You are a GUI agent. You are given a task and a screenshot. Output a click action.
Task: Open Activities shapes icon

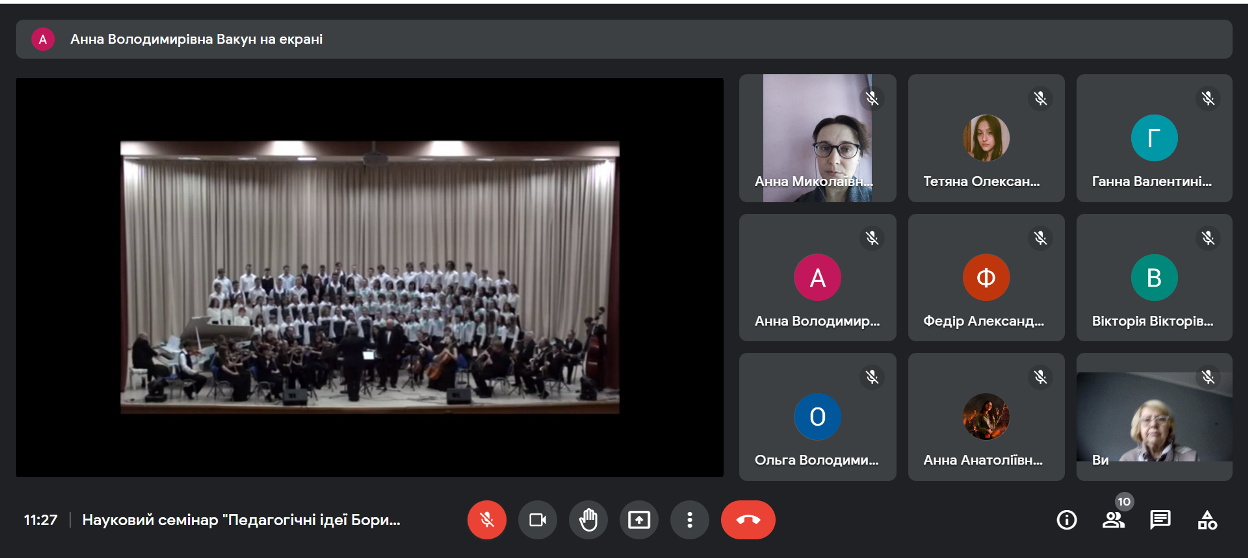pyautogui.click(x=1208, y=520)
